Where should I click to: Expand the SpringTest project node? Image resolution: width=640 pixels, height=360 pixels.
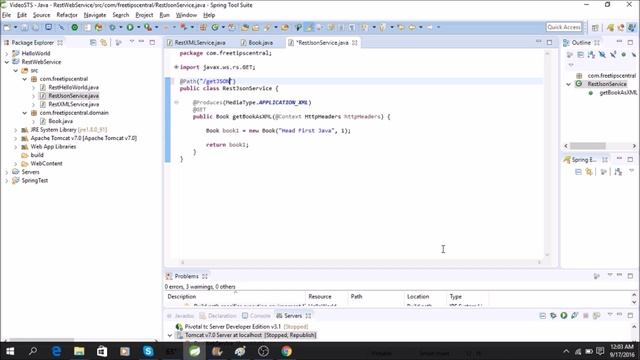(7, 181)
